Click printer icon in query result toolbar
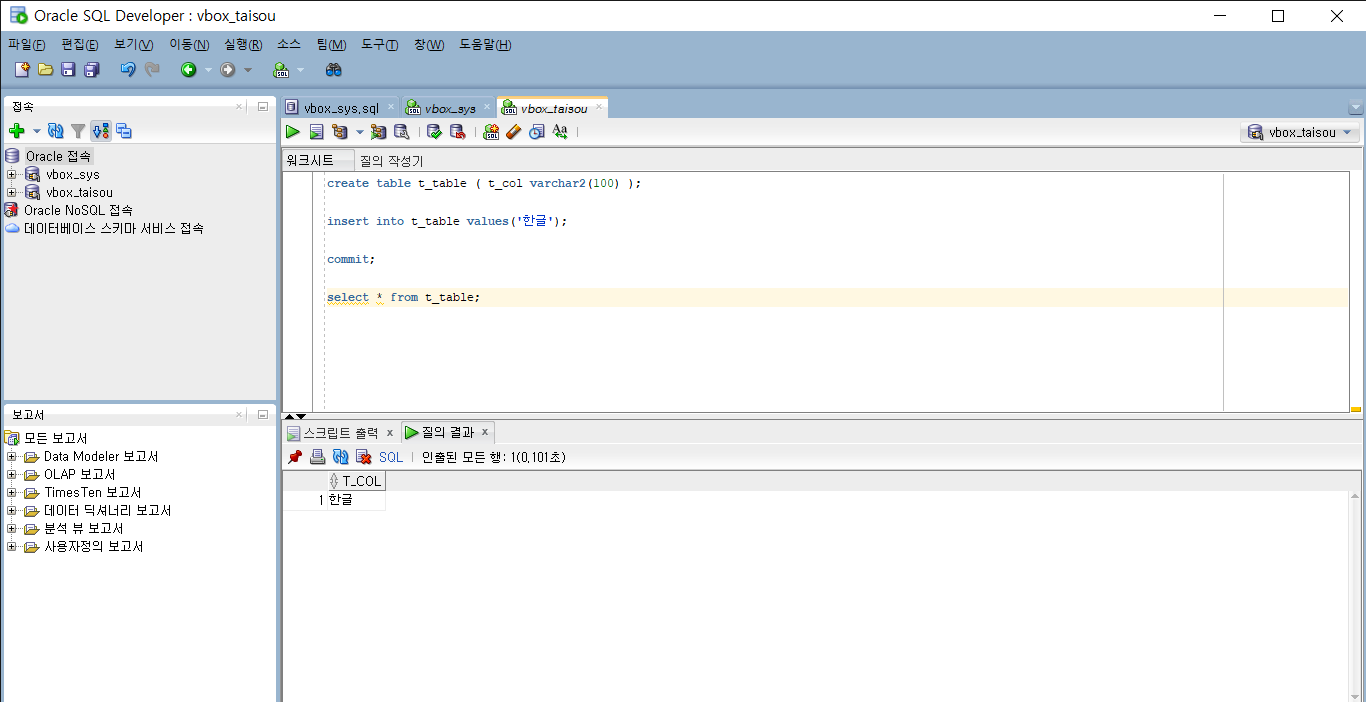Screen dimensions: 1366x702 [x=318, y=457]
